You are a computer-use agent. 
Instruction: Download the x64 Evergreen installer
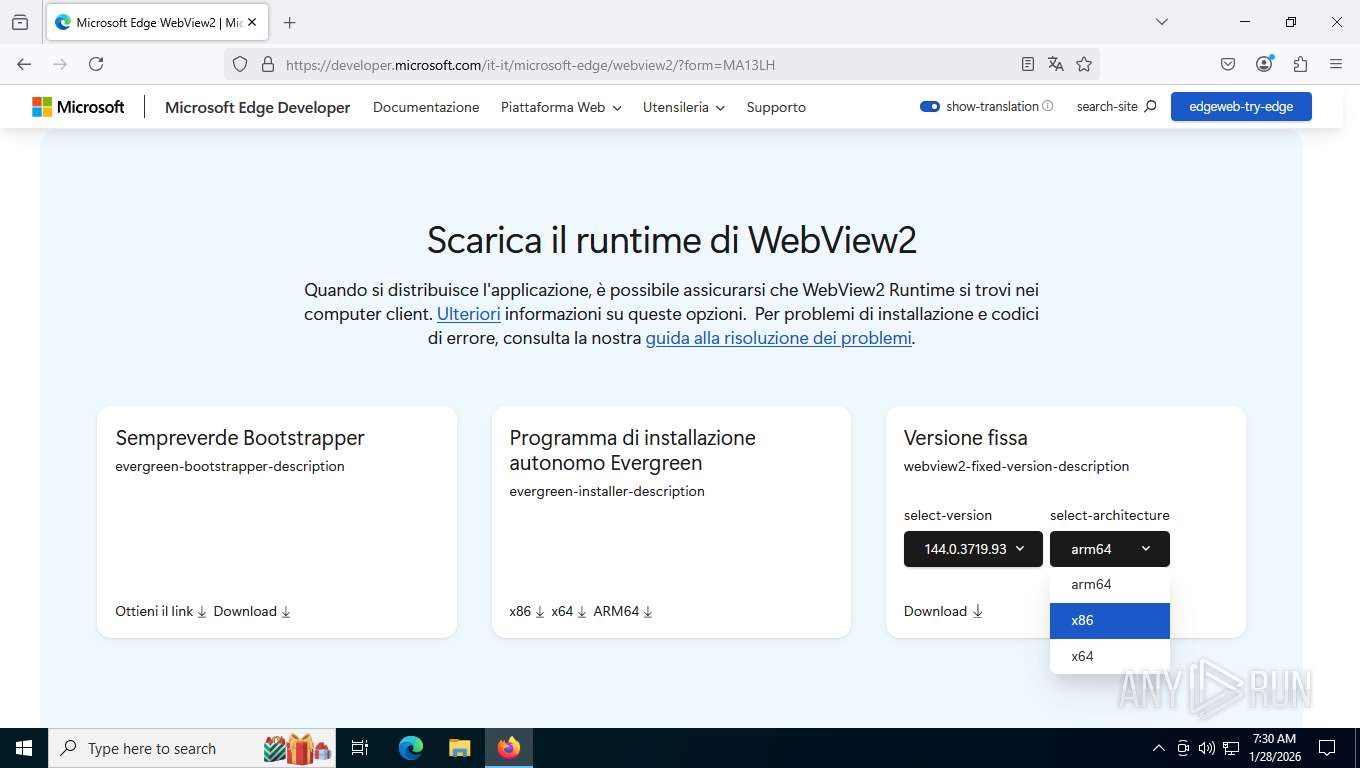click(x=569, y=611)
